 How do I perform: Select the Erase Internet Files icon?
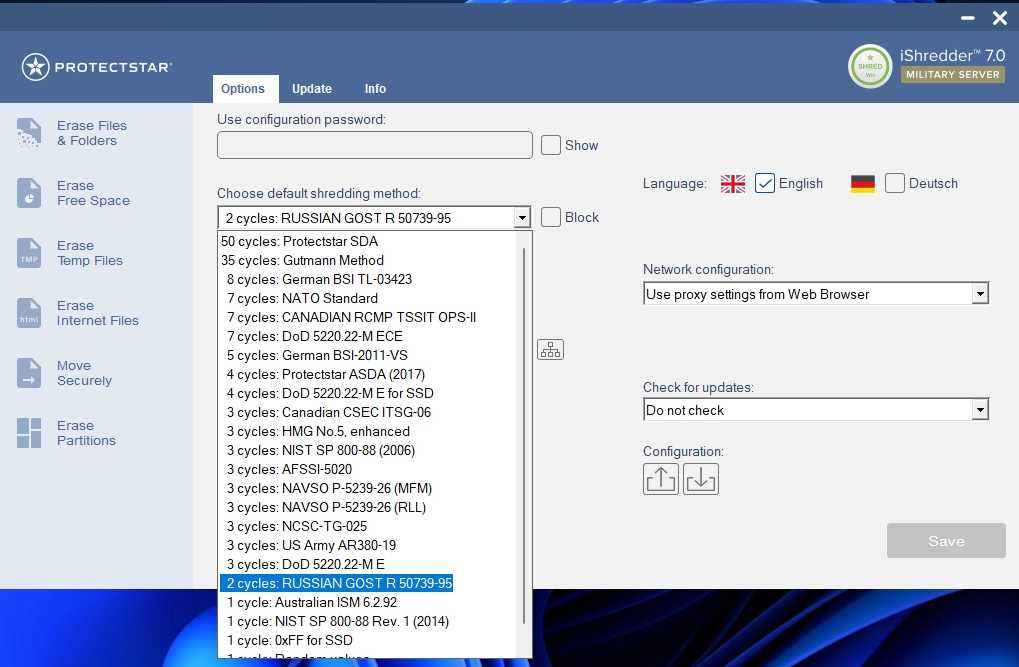pyautogui.click(x=29, y=313)
